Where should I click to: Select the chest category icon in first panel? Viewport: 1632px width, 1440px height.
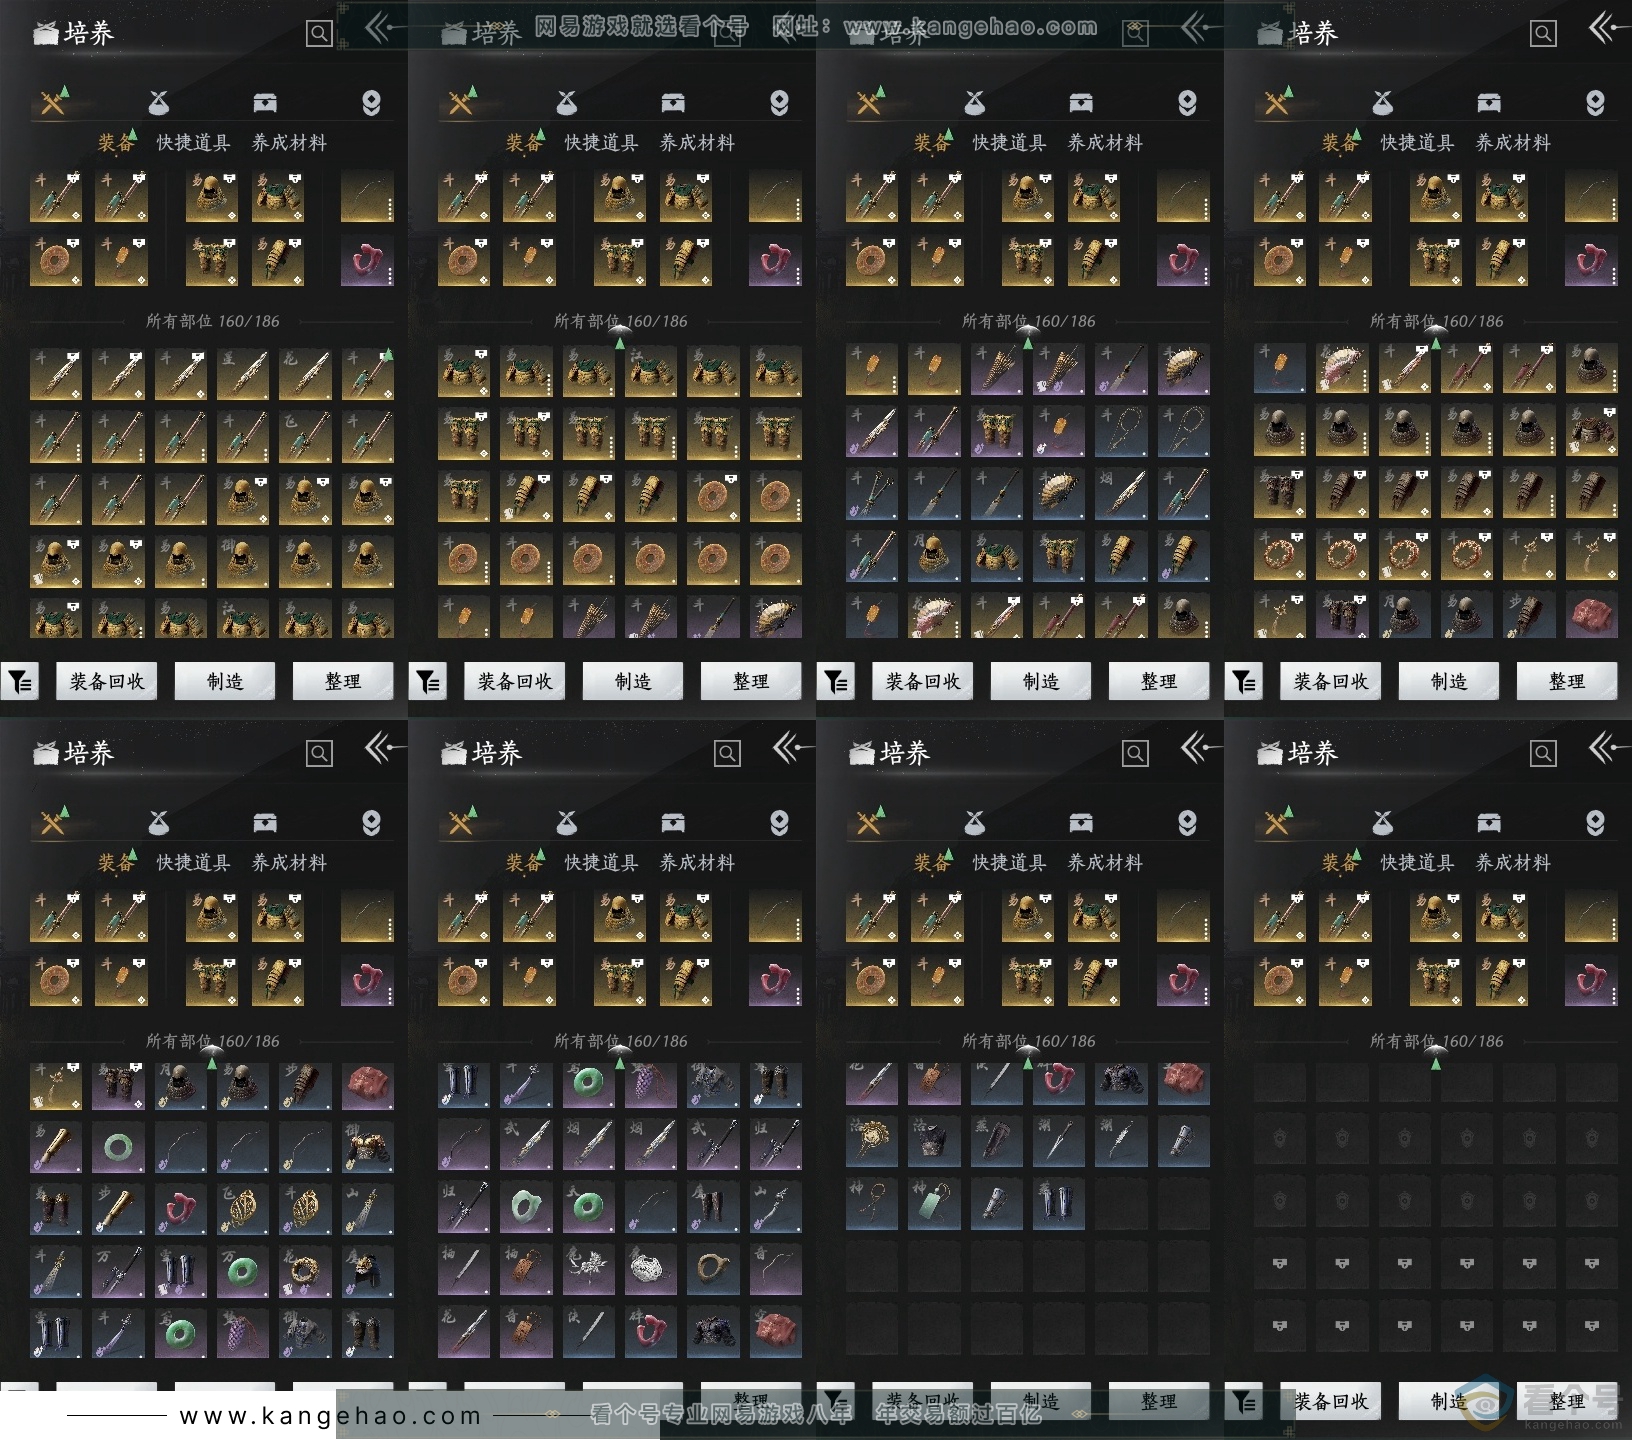tap(265, 103)
